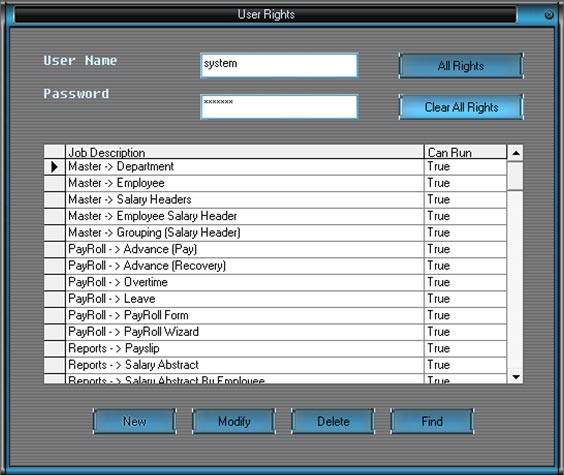Click the Delete button
This screenshot has height=475, width=564.
tap(333, 421)
